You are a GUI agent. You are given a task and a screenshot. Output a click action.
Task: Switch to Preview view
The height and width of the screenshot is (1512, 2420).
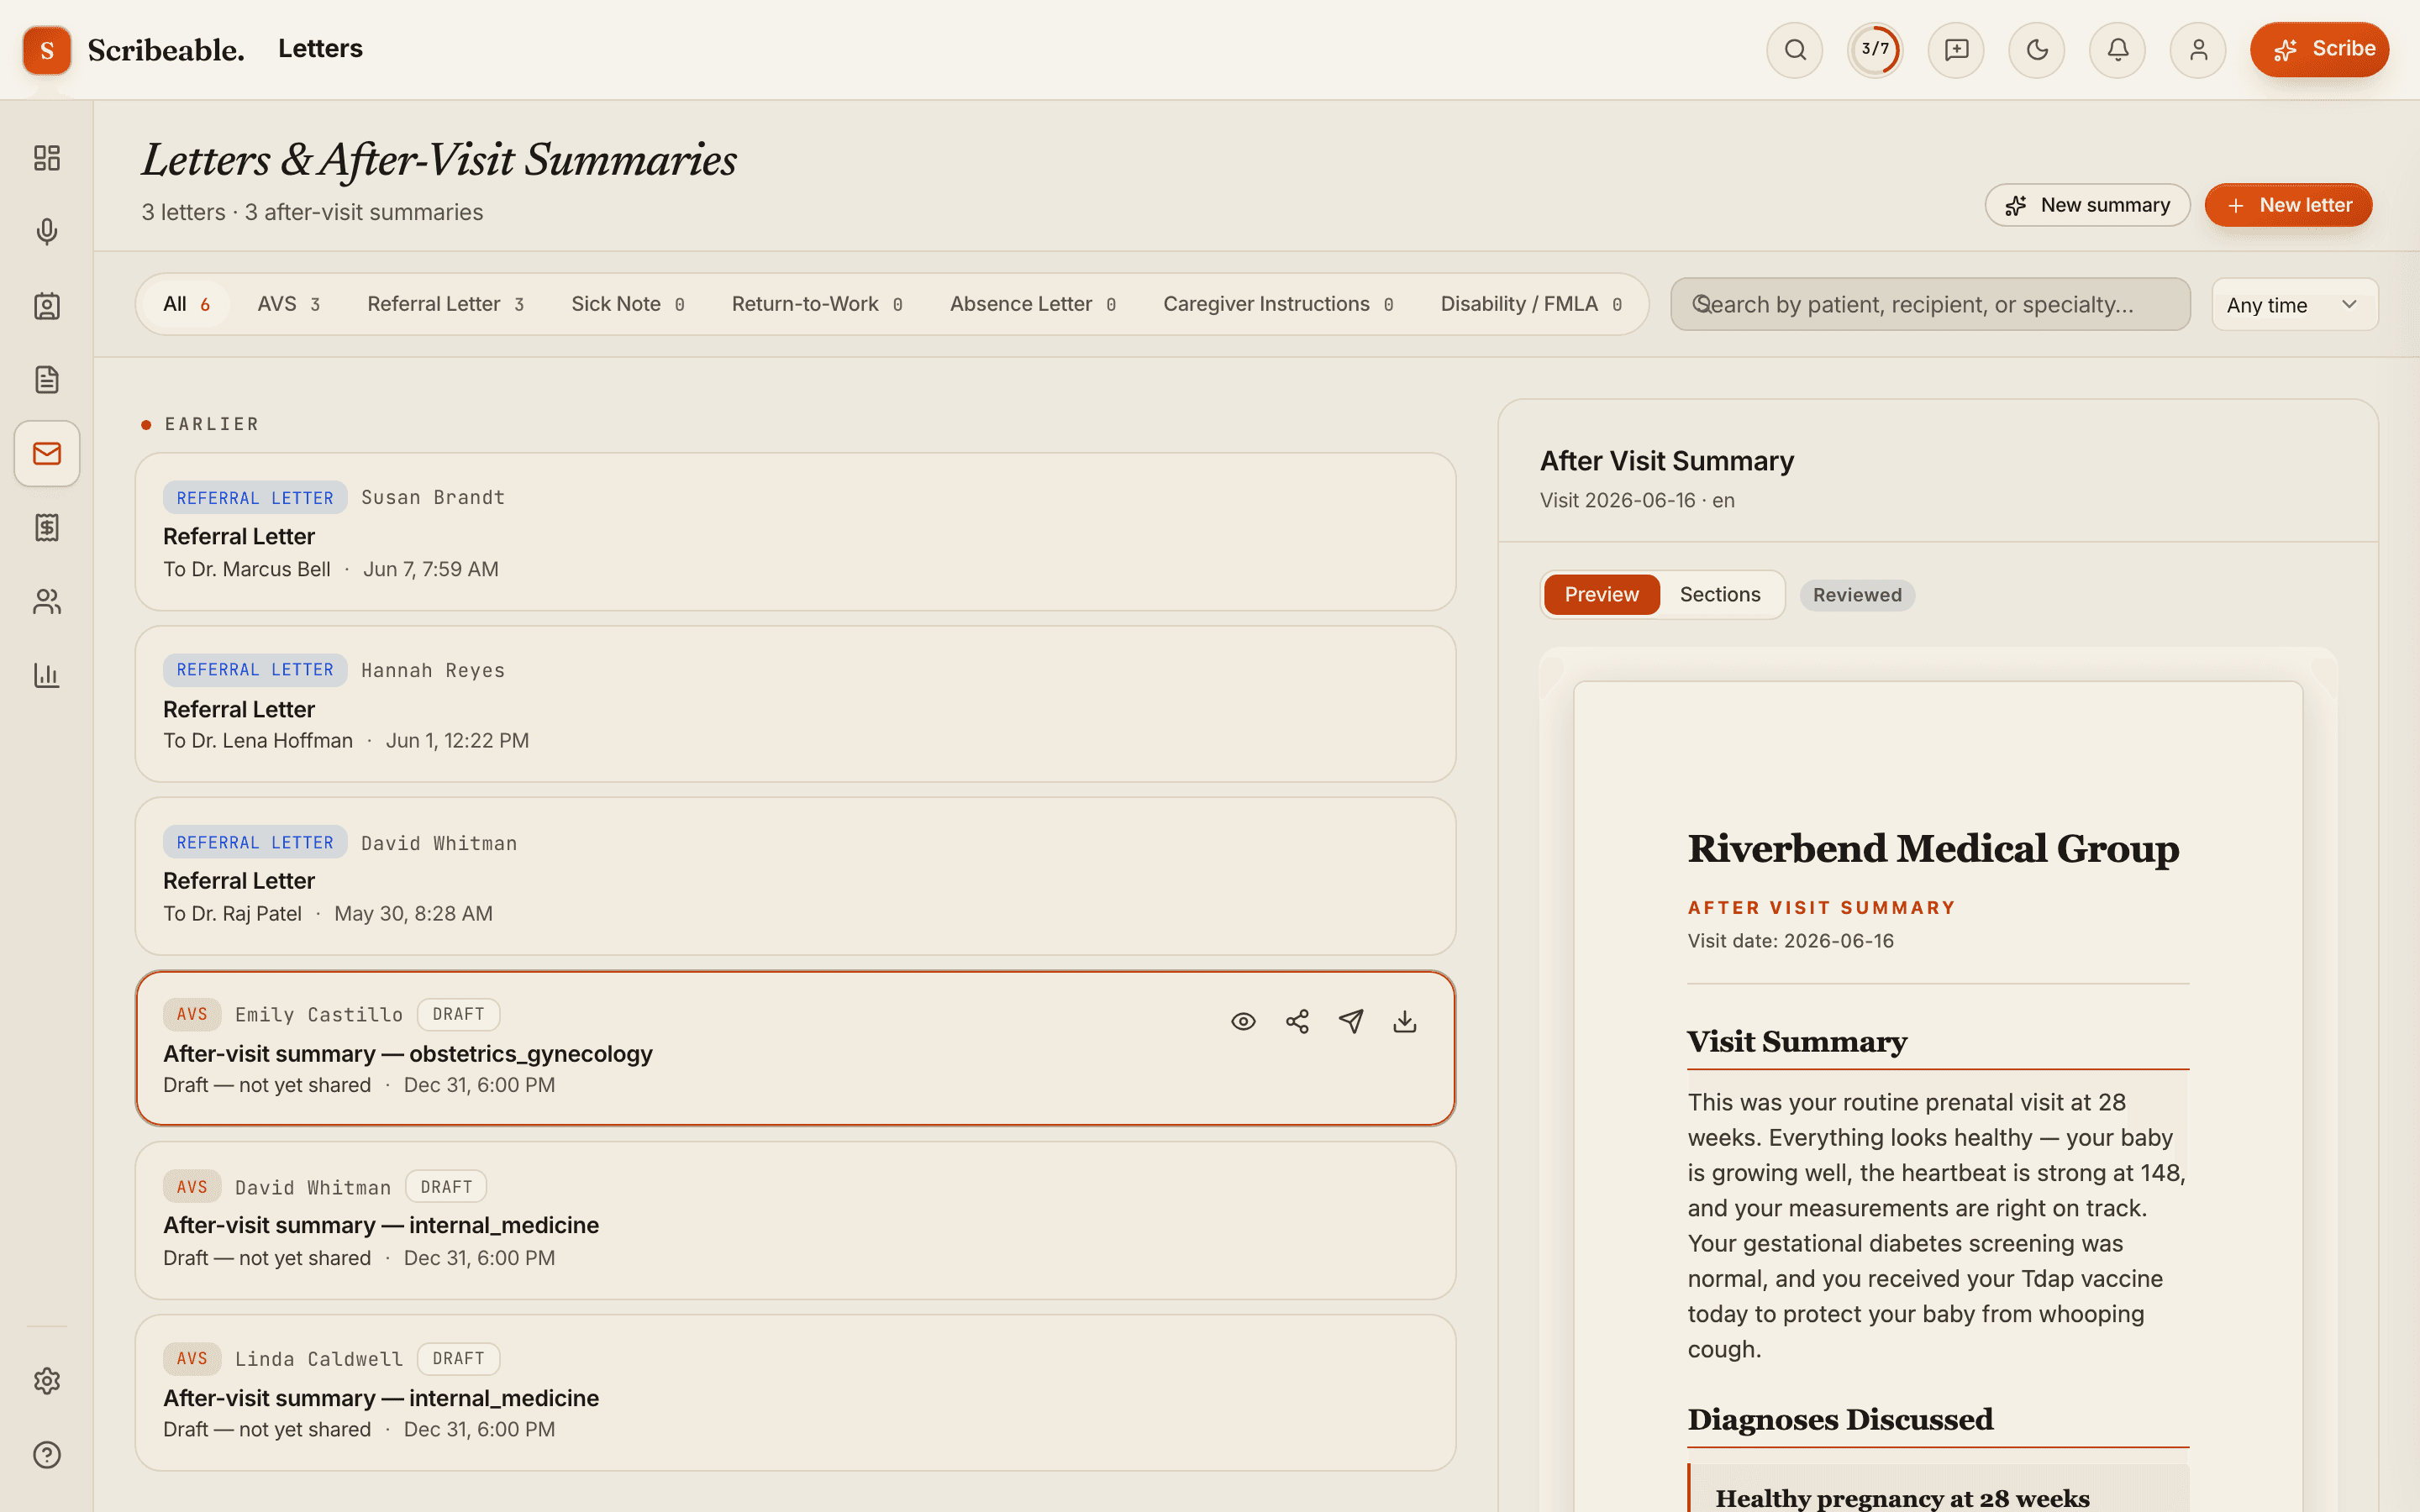[1601, 595]
